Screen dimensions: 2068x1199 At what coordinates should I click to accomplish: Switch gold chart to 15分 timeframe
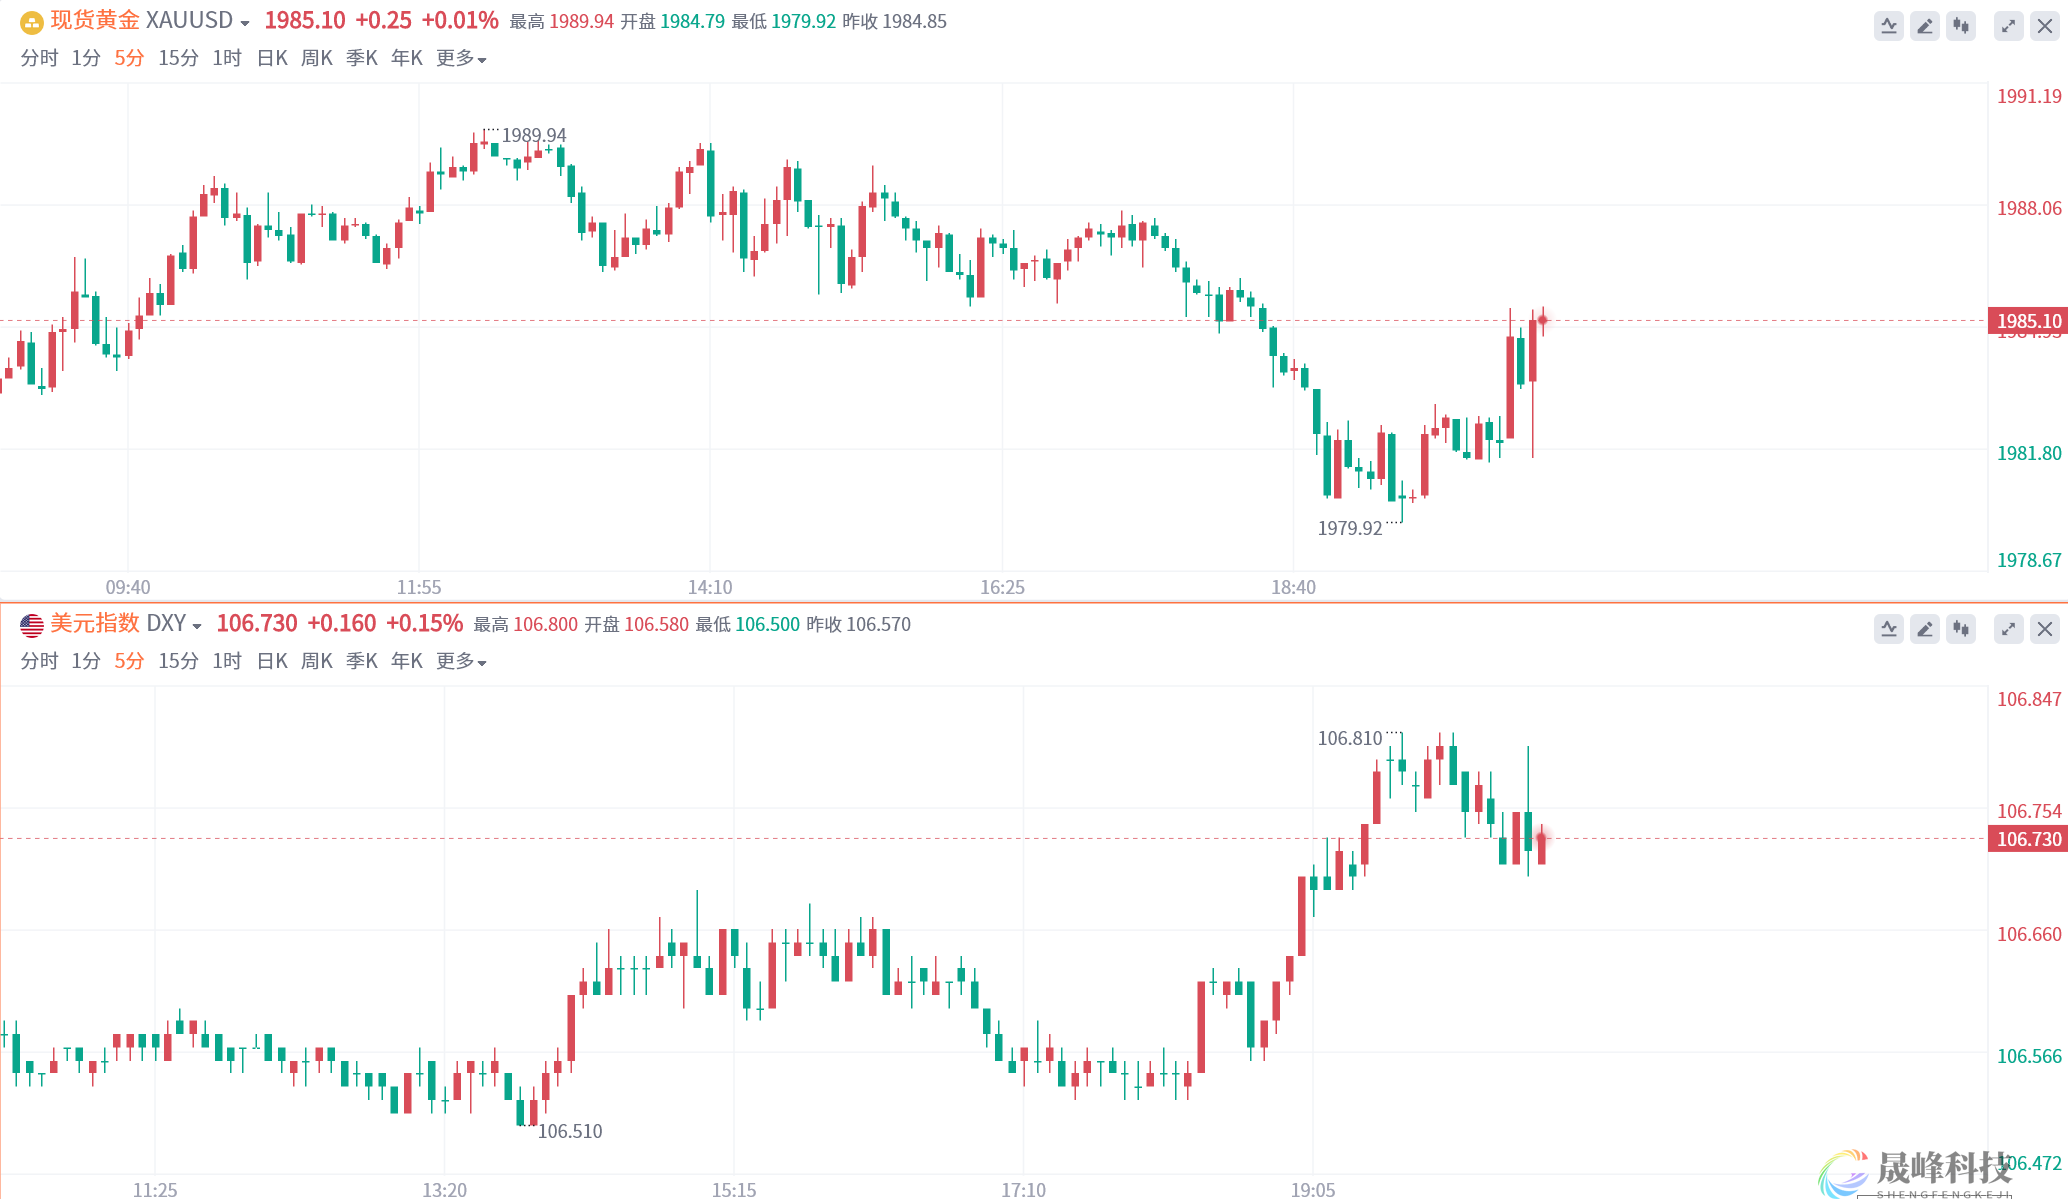click(178, 59)
